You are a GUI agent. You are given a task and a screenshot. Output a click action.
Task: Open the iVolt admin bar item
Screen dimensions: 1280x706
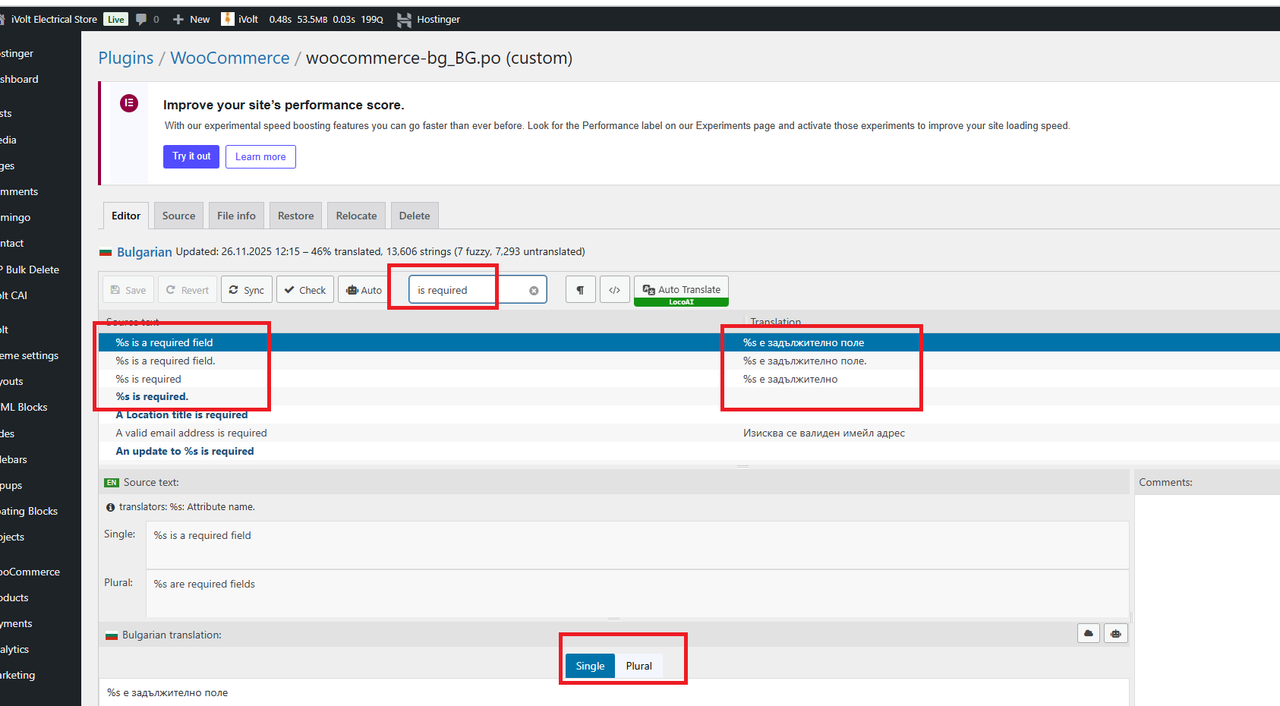[x=239, y=19]
